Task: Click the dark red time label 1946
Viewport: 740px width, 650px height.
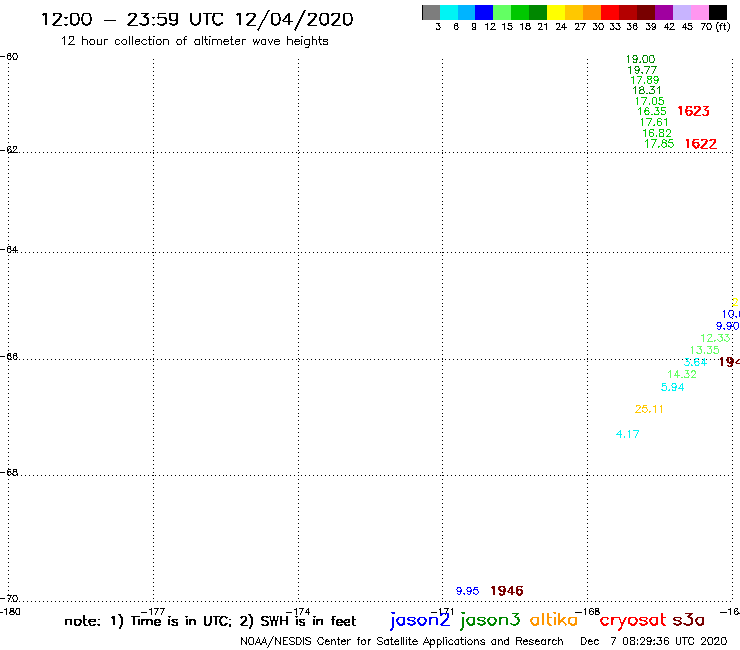Action: click(x=507, y=591)
